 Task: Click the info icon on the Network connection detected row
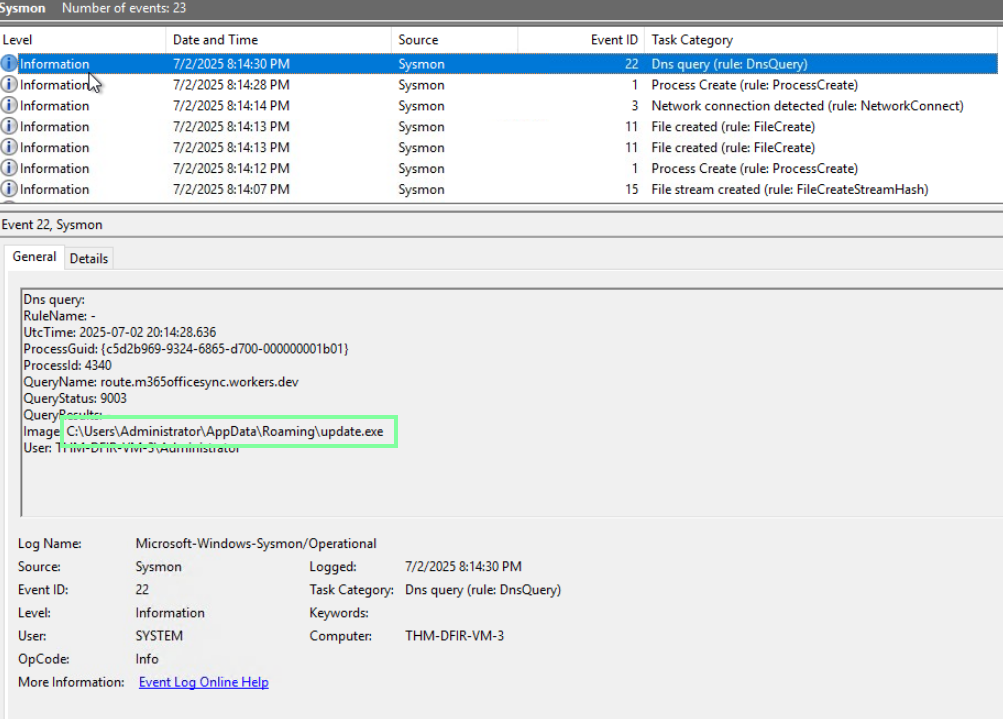point(10,106)
